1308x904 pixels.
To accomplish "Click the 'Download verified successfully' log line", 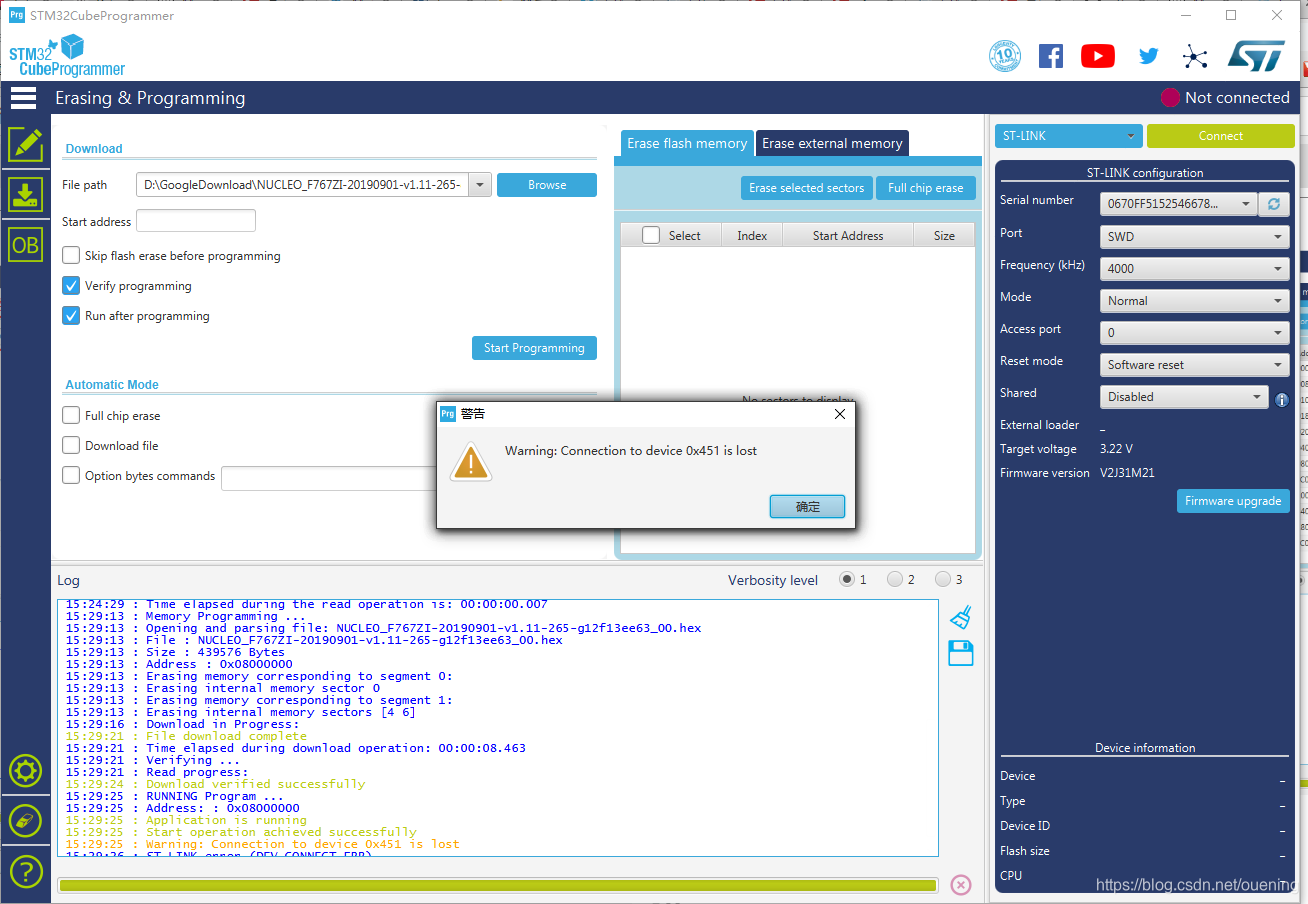I will (x=255, y=784).
